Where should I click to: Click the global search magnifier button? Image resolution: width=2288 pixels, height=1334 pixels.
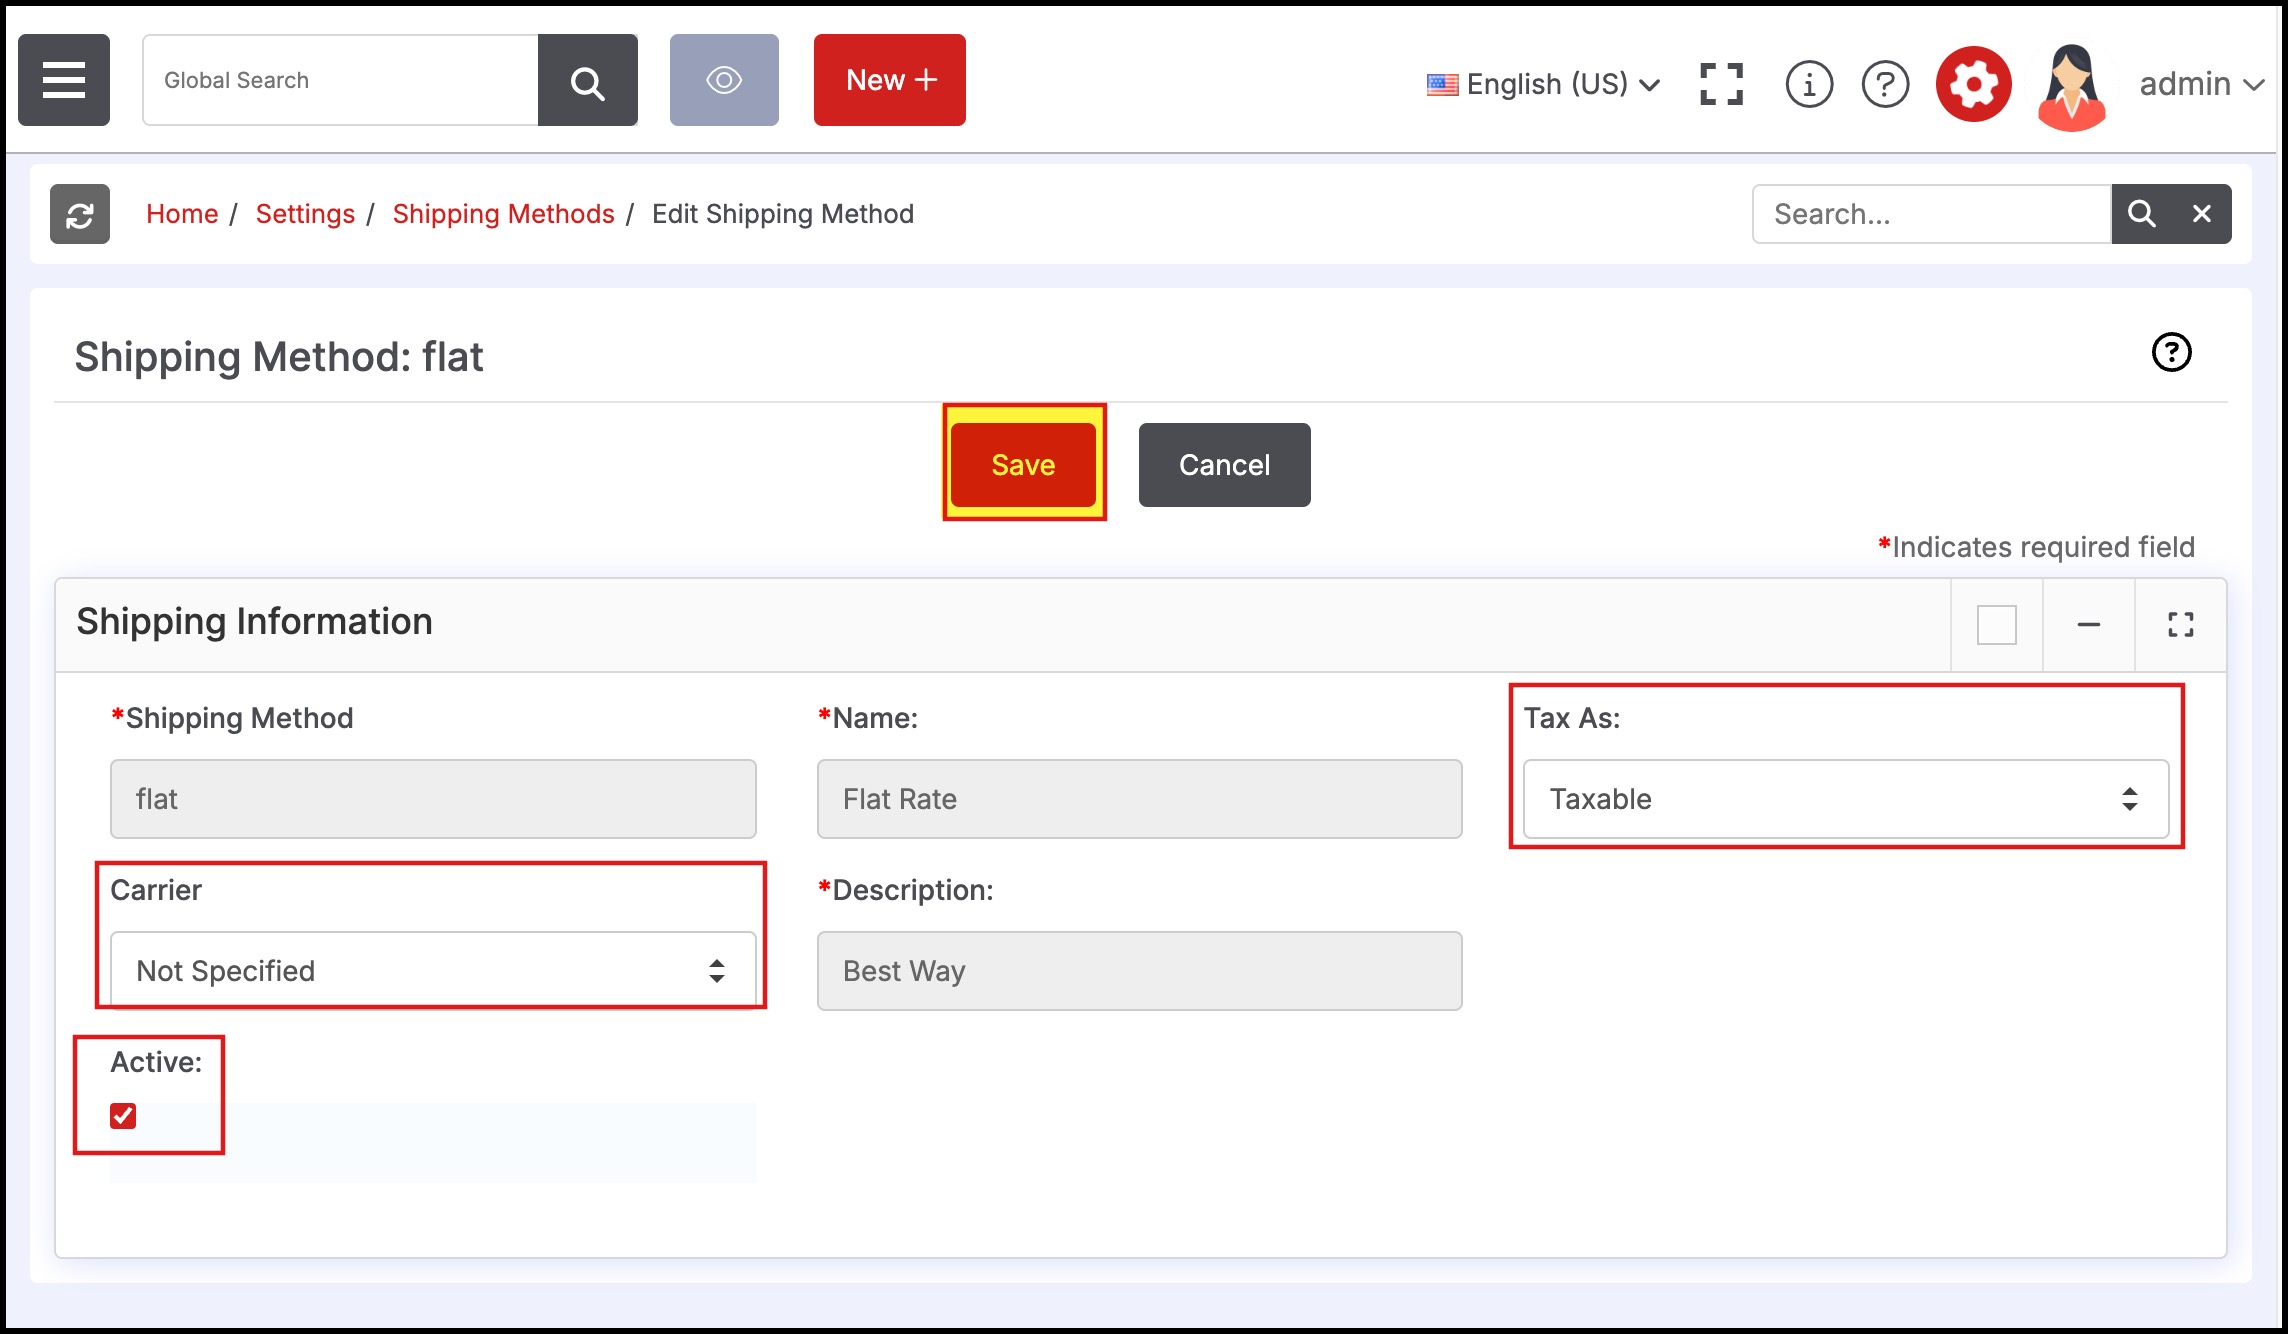point(588,80)
